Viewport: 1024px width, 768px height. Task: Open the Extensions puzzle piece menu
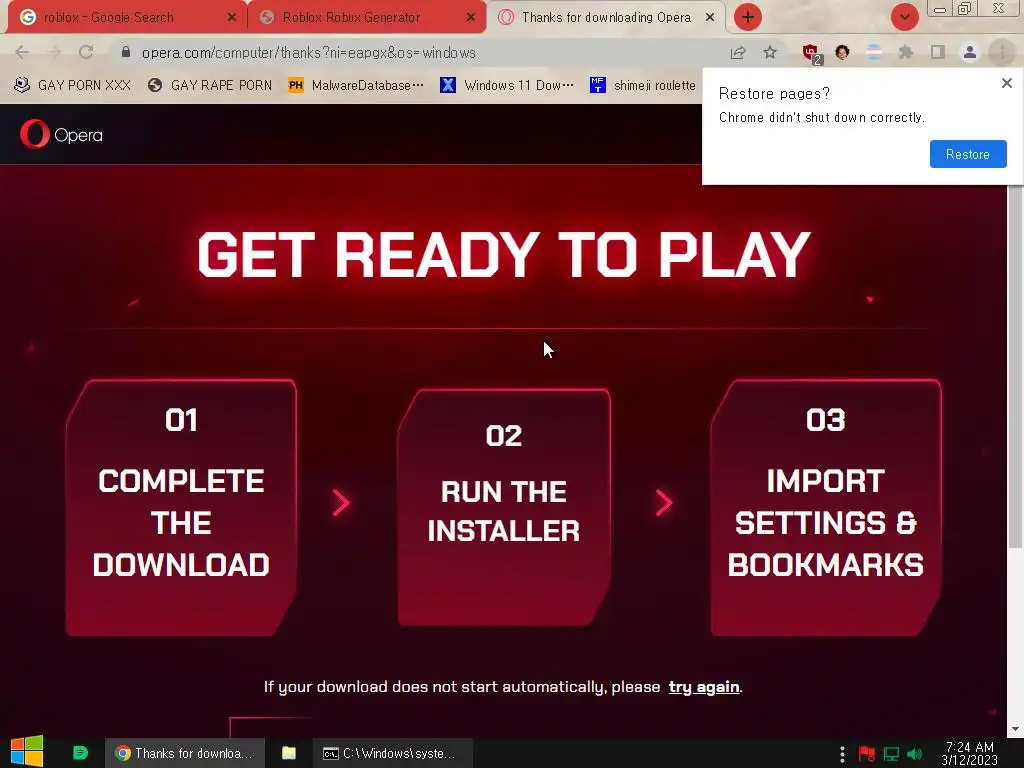(x=906, y=52)
